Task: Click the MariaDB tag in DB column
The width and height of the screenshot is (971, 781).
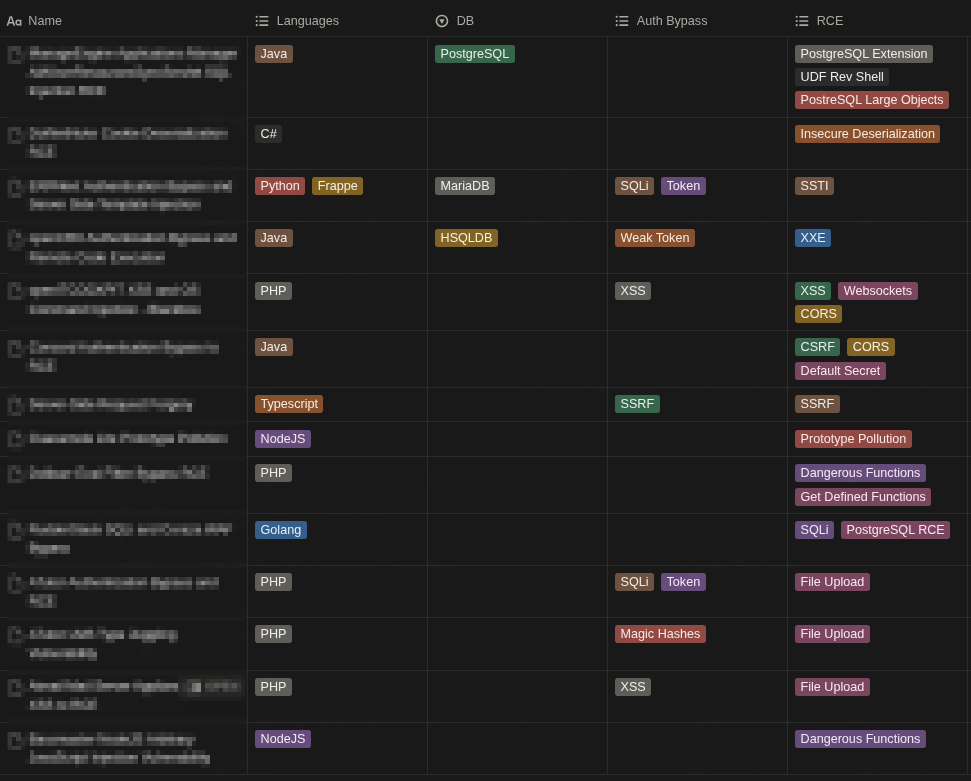Action: (x=465, y=186)
